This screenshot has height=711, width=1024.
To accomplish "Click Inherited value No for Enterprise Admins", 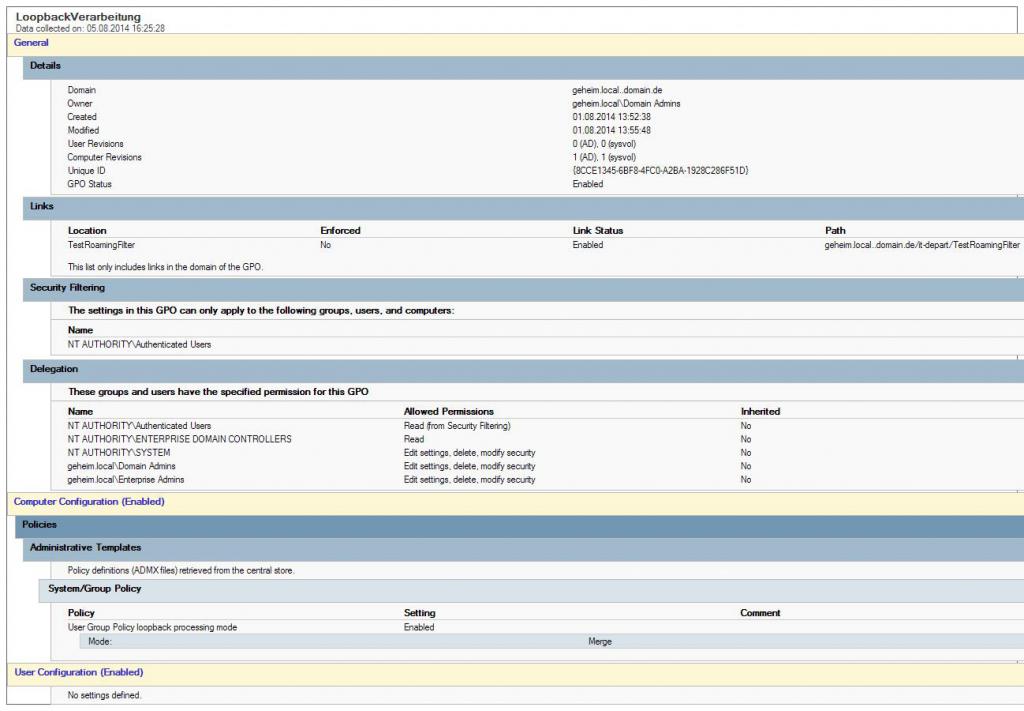I will click(x=746, y=481).
